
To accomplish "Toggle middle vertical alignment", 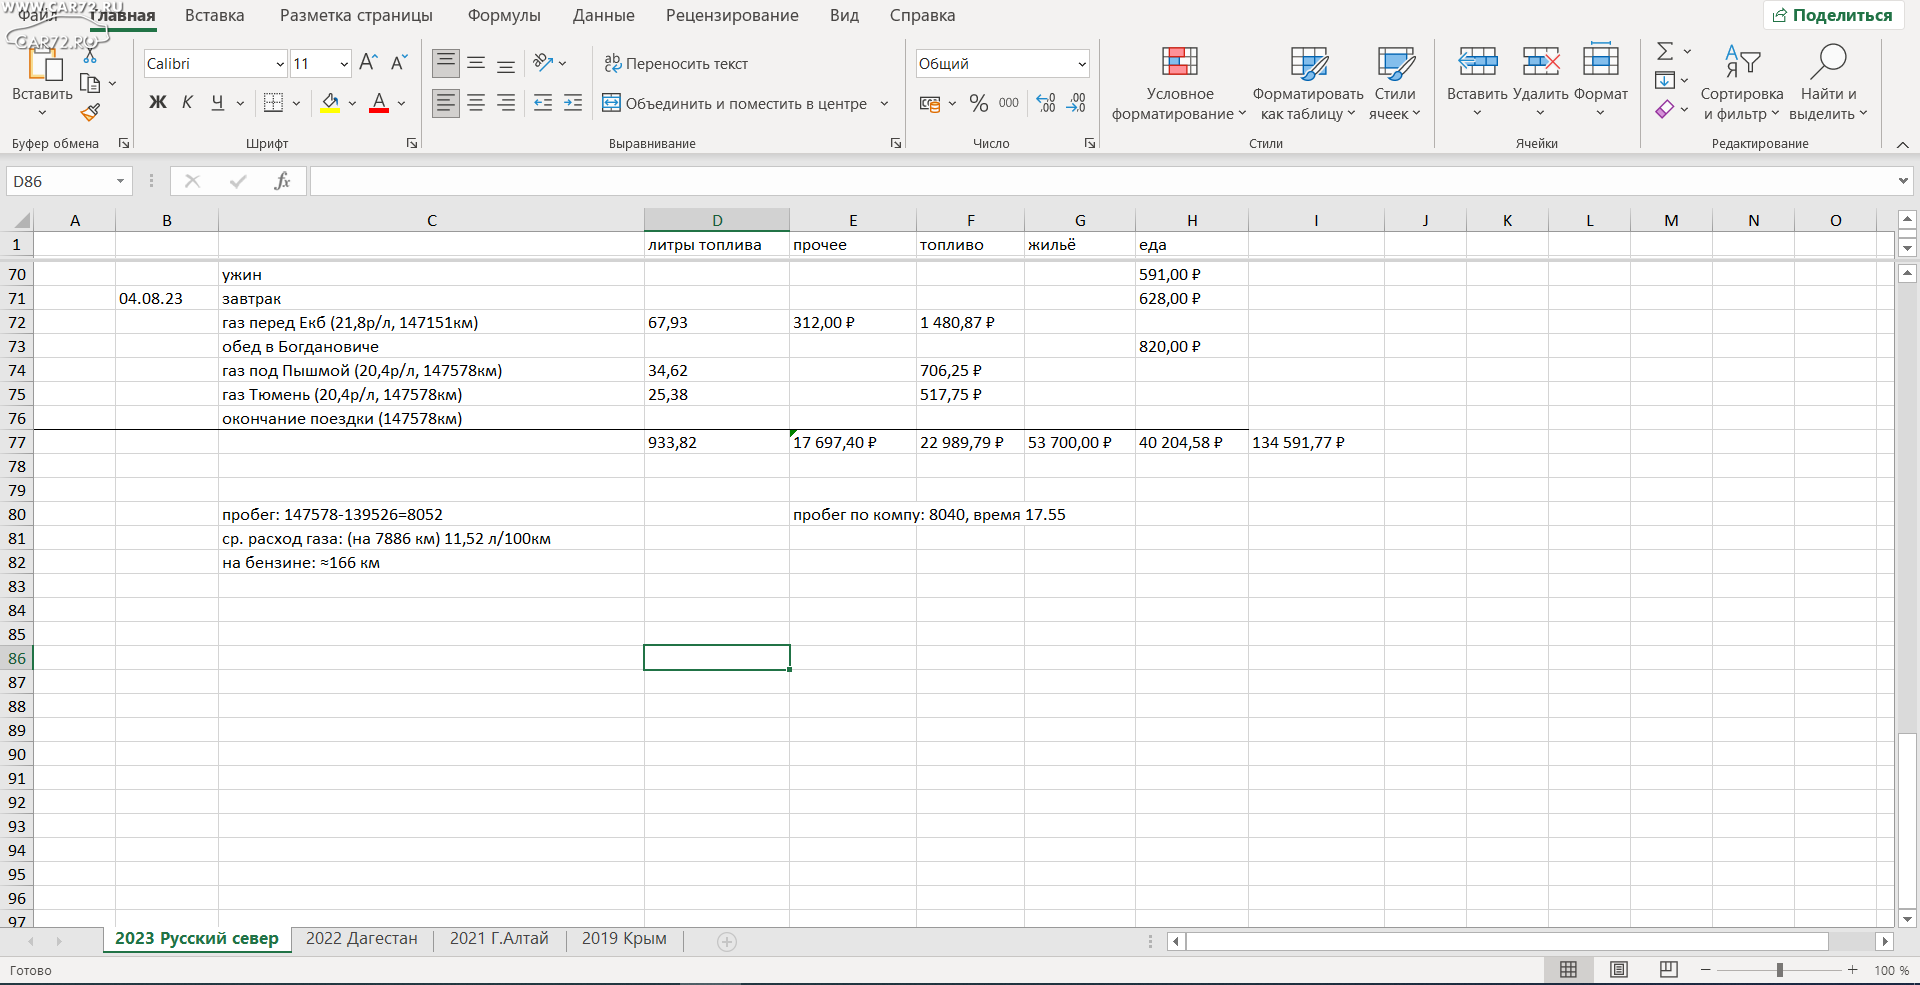I will click(476, 63).
